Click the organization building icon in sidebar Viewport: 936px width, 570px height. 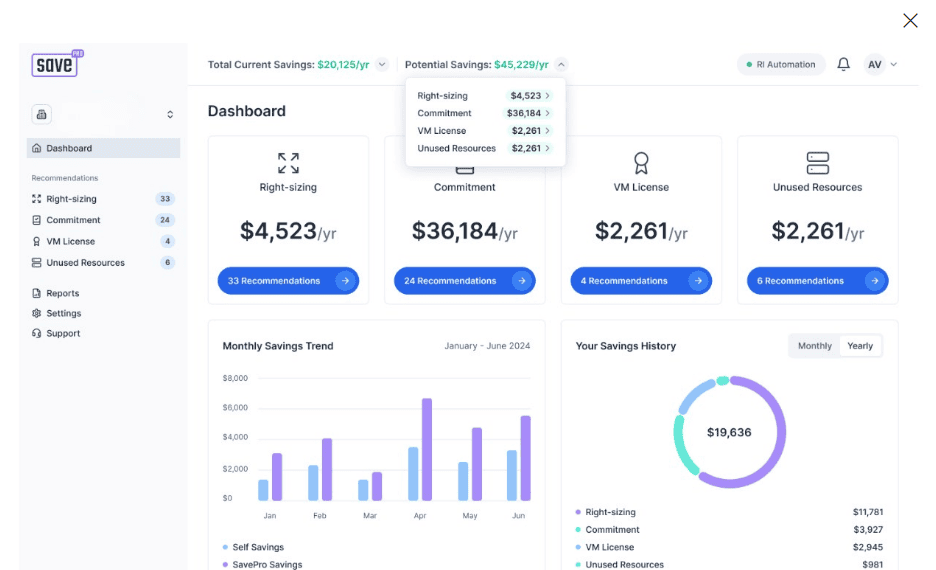(41, 114)
